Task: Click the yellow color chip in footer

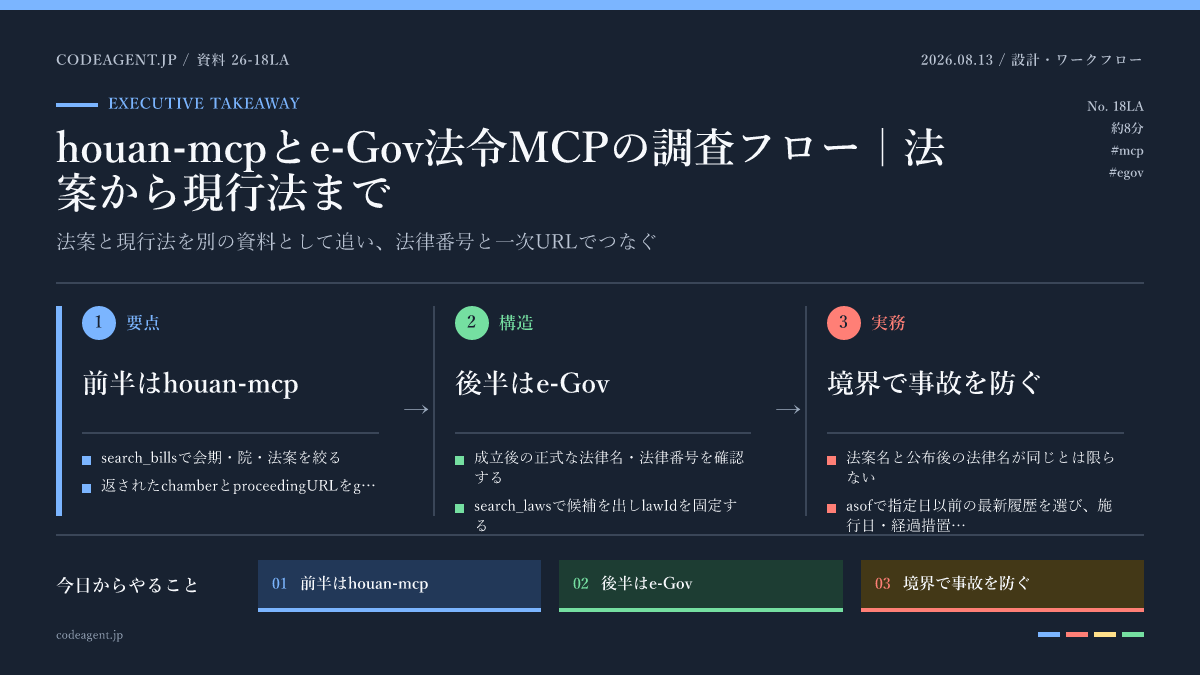Action: point(1105,634)
